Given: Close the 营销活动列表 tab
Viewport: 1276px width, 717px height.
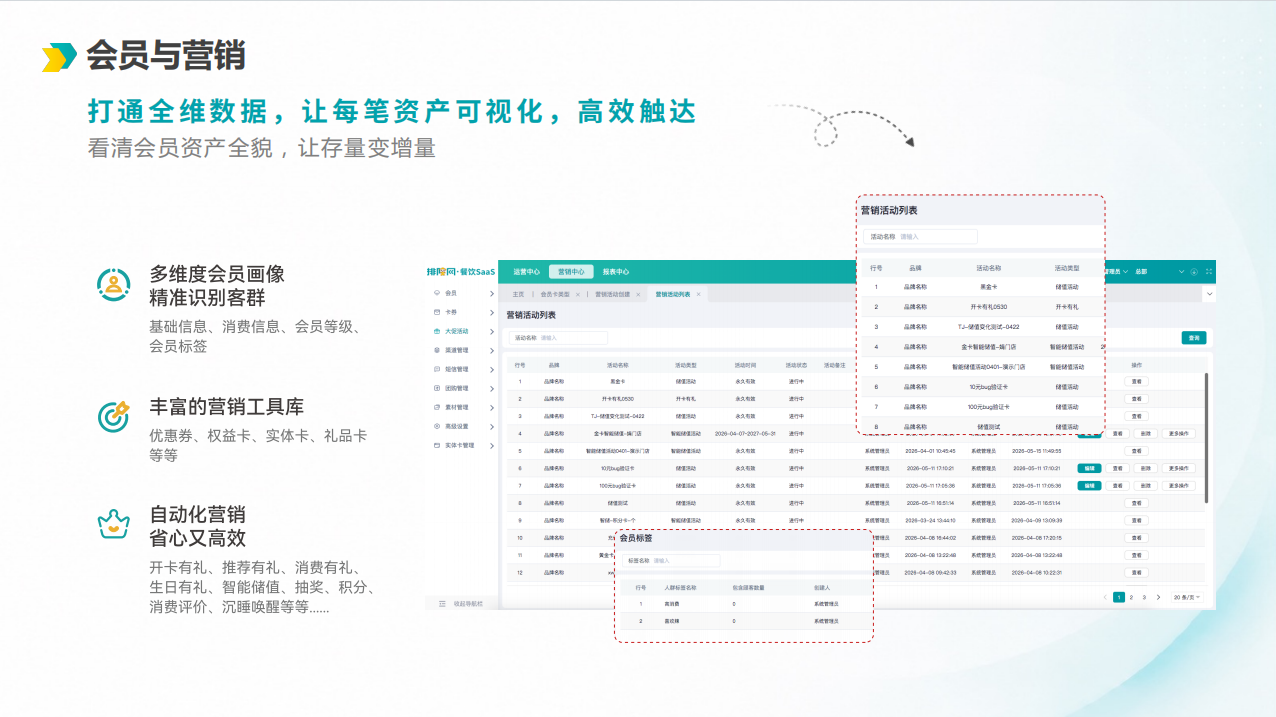Looking at the screenshot, I should tap(699, 295).
